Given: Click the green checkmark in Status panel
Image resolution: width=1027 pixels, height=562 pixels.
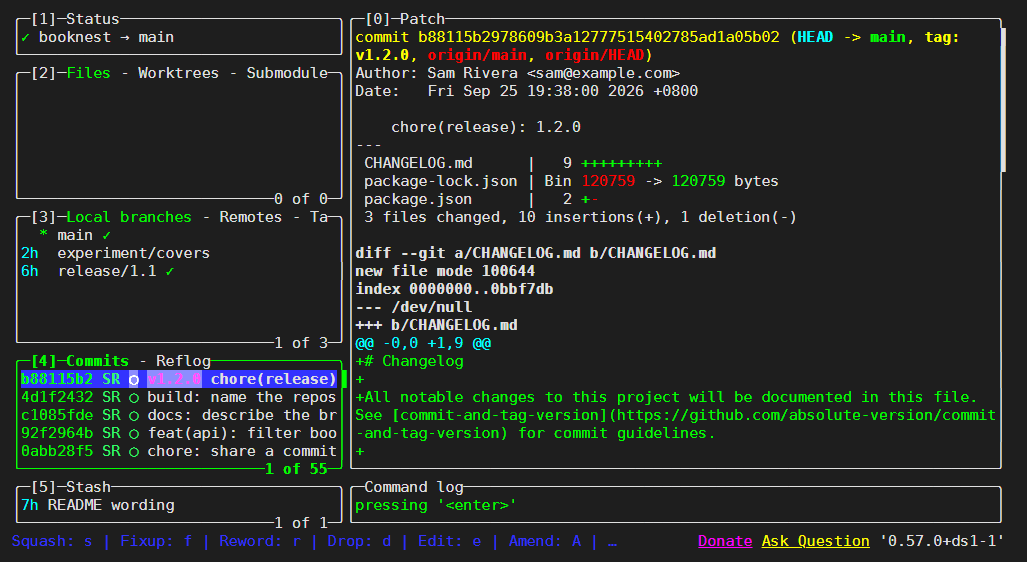Looking at the screenshot, I should pyautogui.click(x=25, y=37).
